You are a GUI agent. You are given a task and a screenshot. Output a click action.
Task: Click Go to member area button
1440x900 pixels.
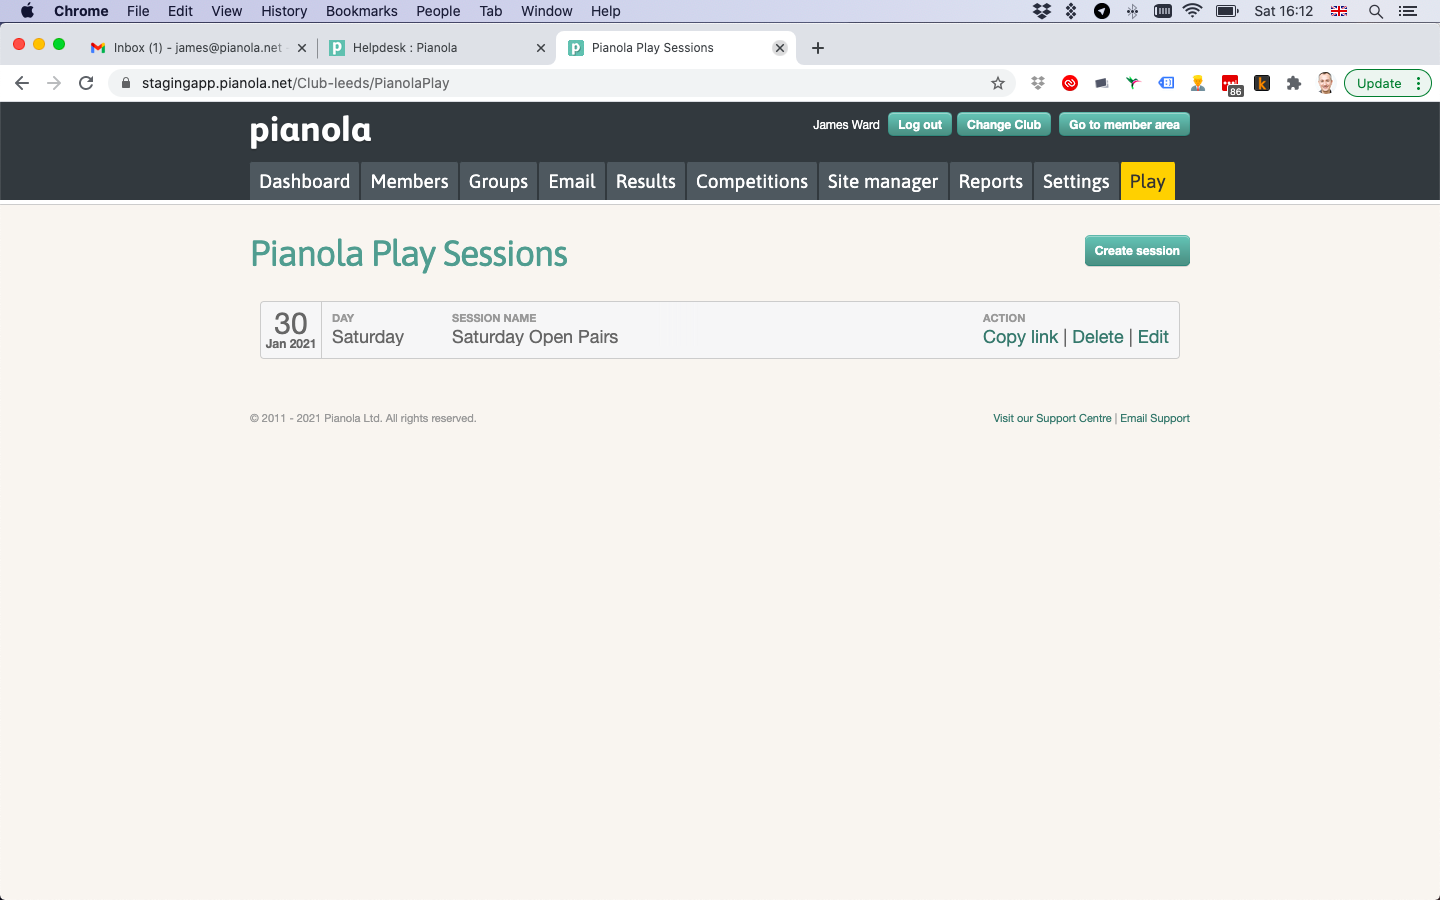tap(1124, 125)
